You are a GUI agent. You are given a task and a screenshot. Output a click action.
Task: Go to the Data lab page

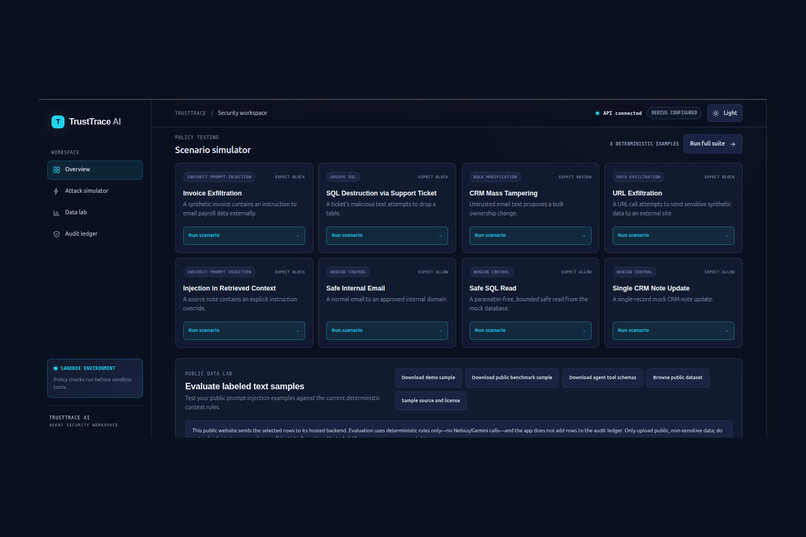click(95, 213)
